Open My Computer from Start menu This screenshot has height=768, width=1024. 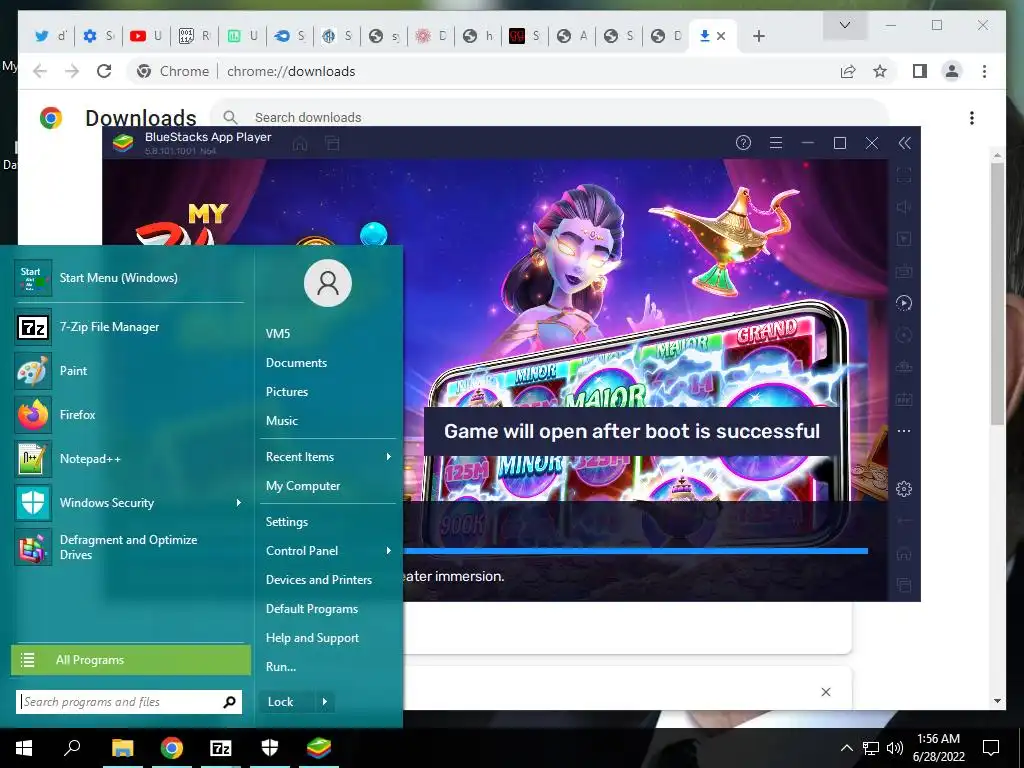[x=303, y=486]
